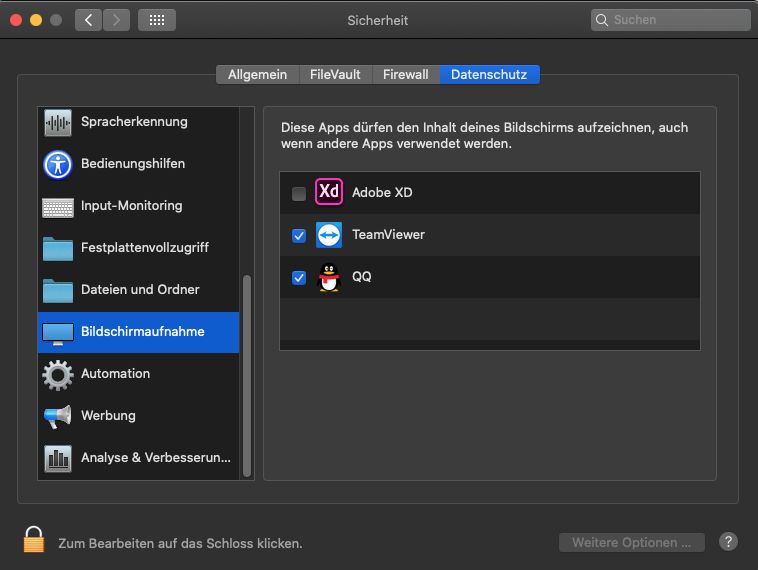Switch to the Firewall tab
This screenshot has height=570, width=758.
tap(405, 74)
